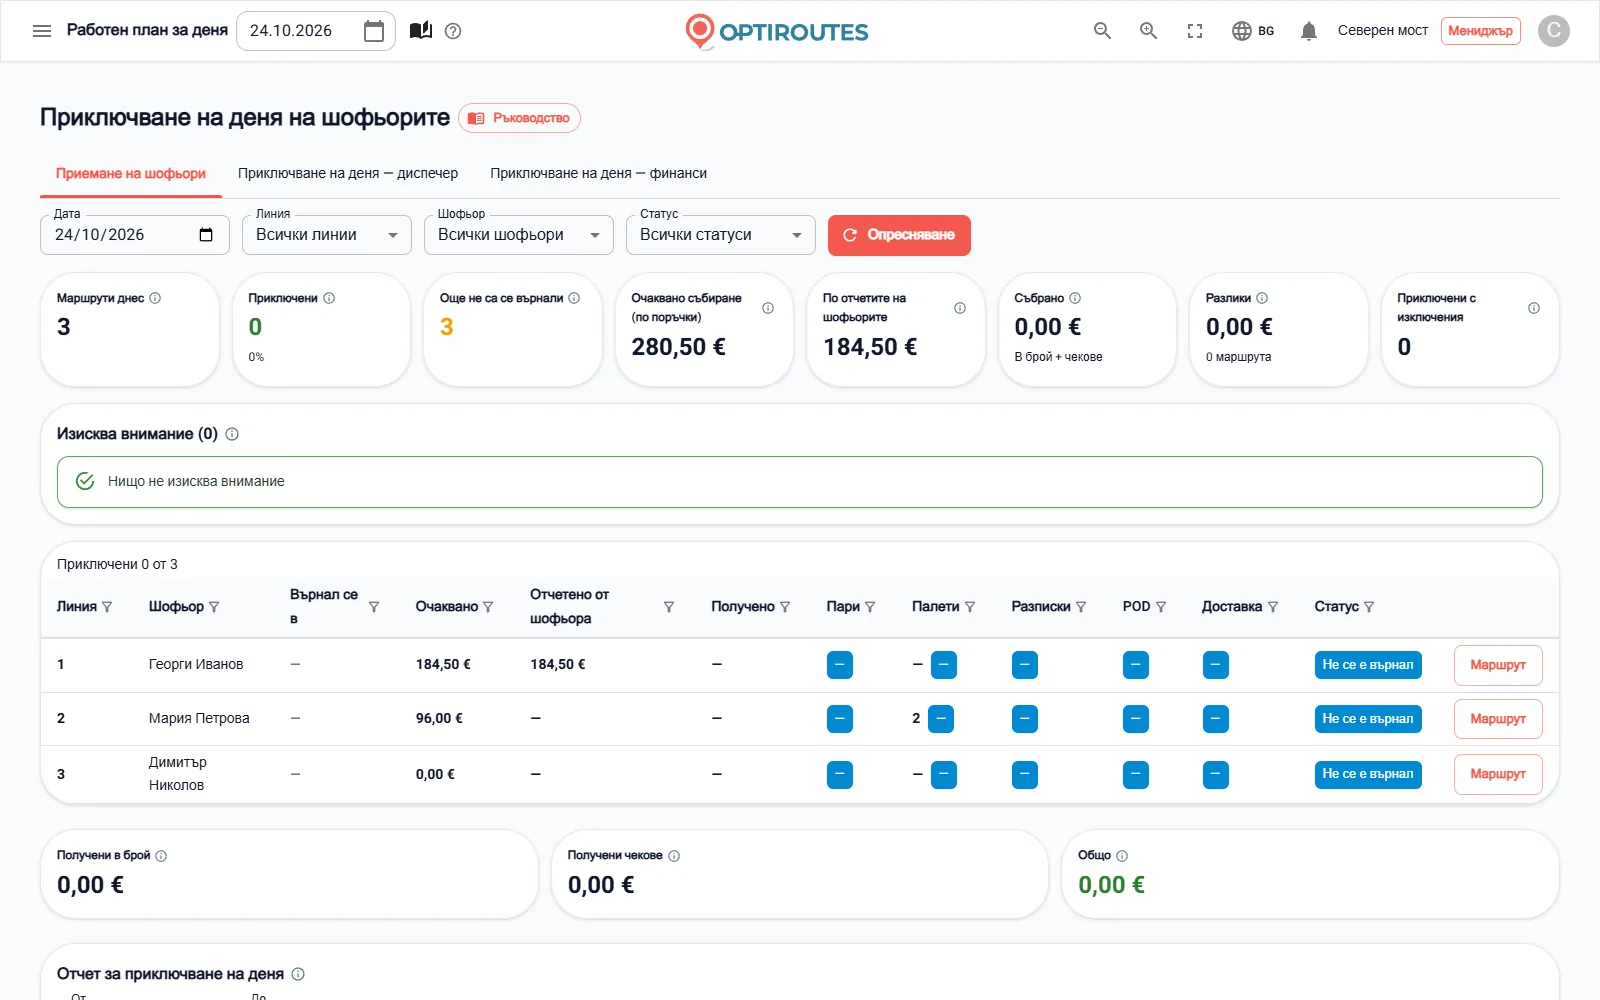Open the map book icon in header
1600x1000 pixels.
[421, 31]
